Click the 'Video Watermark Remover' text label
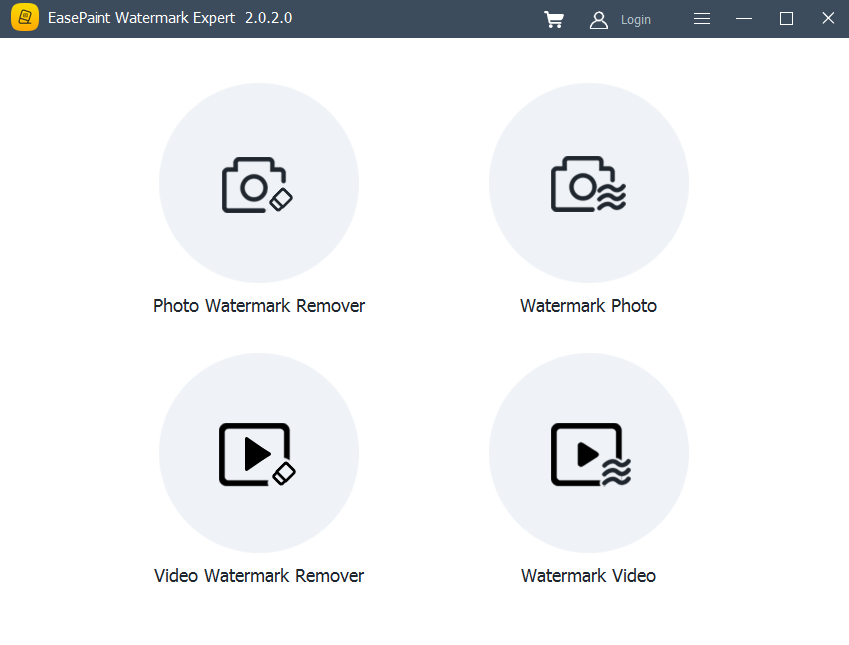 (x=258, y=575)
